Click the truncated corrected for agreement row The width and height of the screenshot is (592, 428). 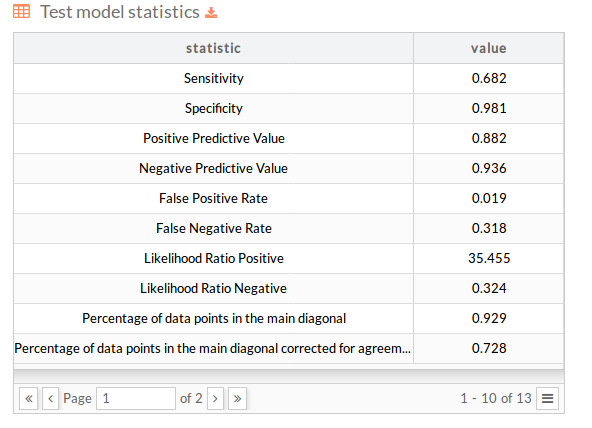pos(288,348)
